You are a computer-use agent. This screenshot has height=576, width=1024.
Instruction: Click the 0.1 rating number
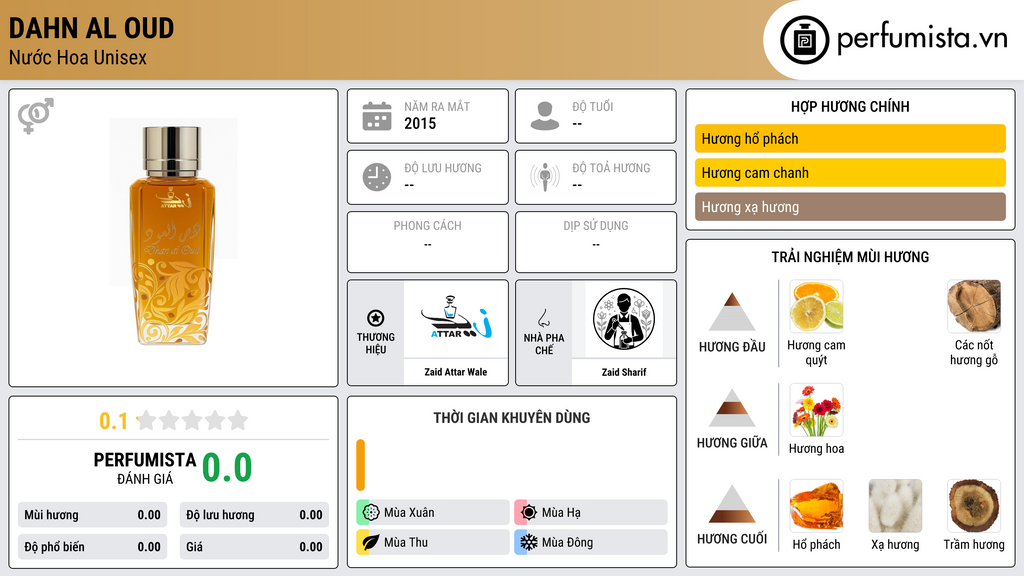114,421
